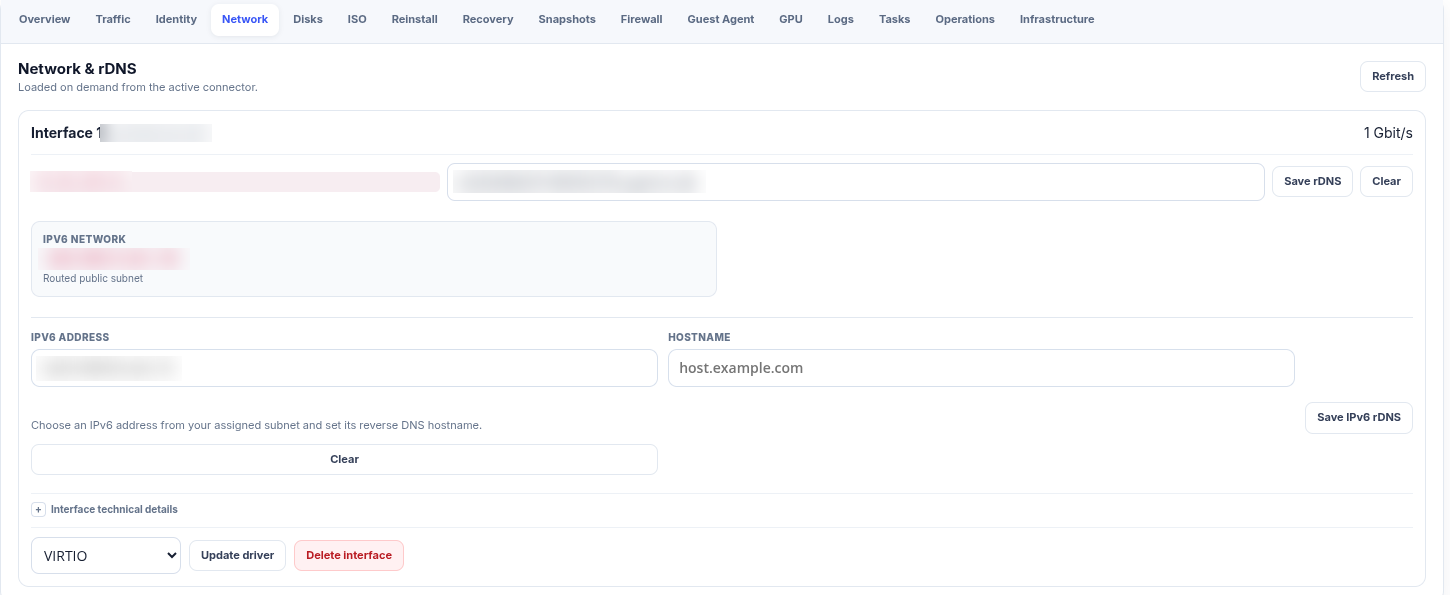Clear the IPv4 rDNS field
1450x595 pixels.
pyautogui.click(x=1386, y=181)
